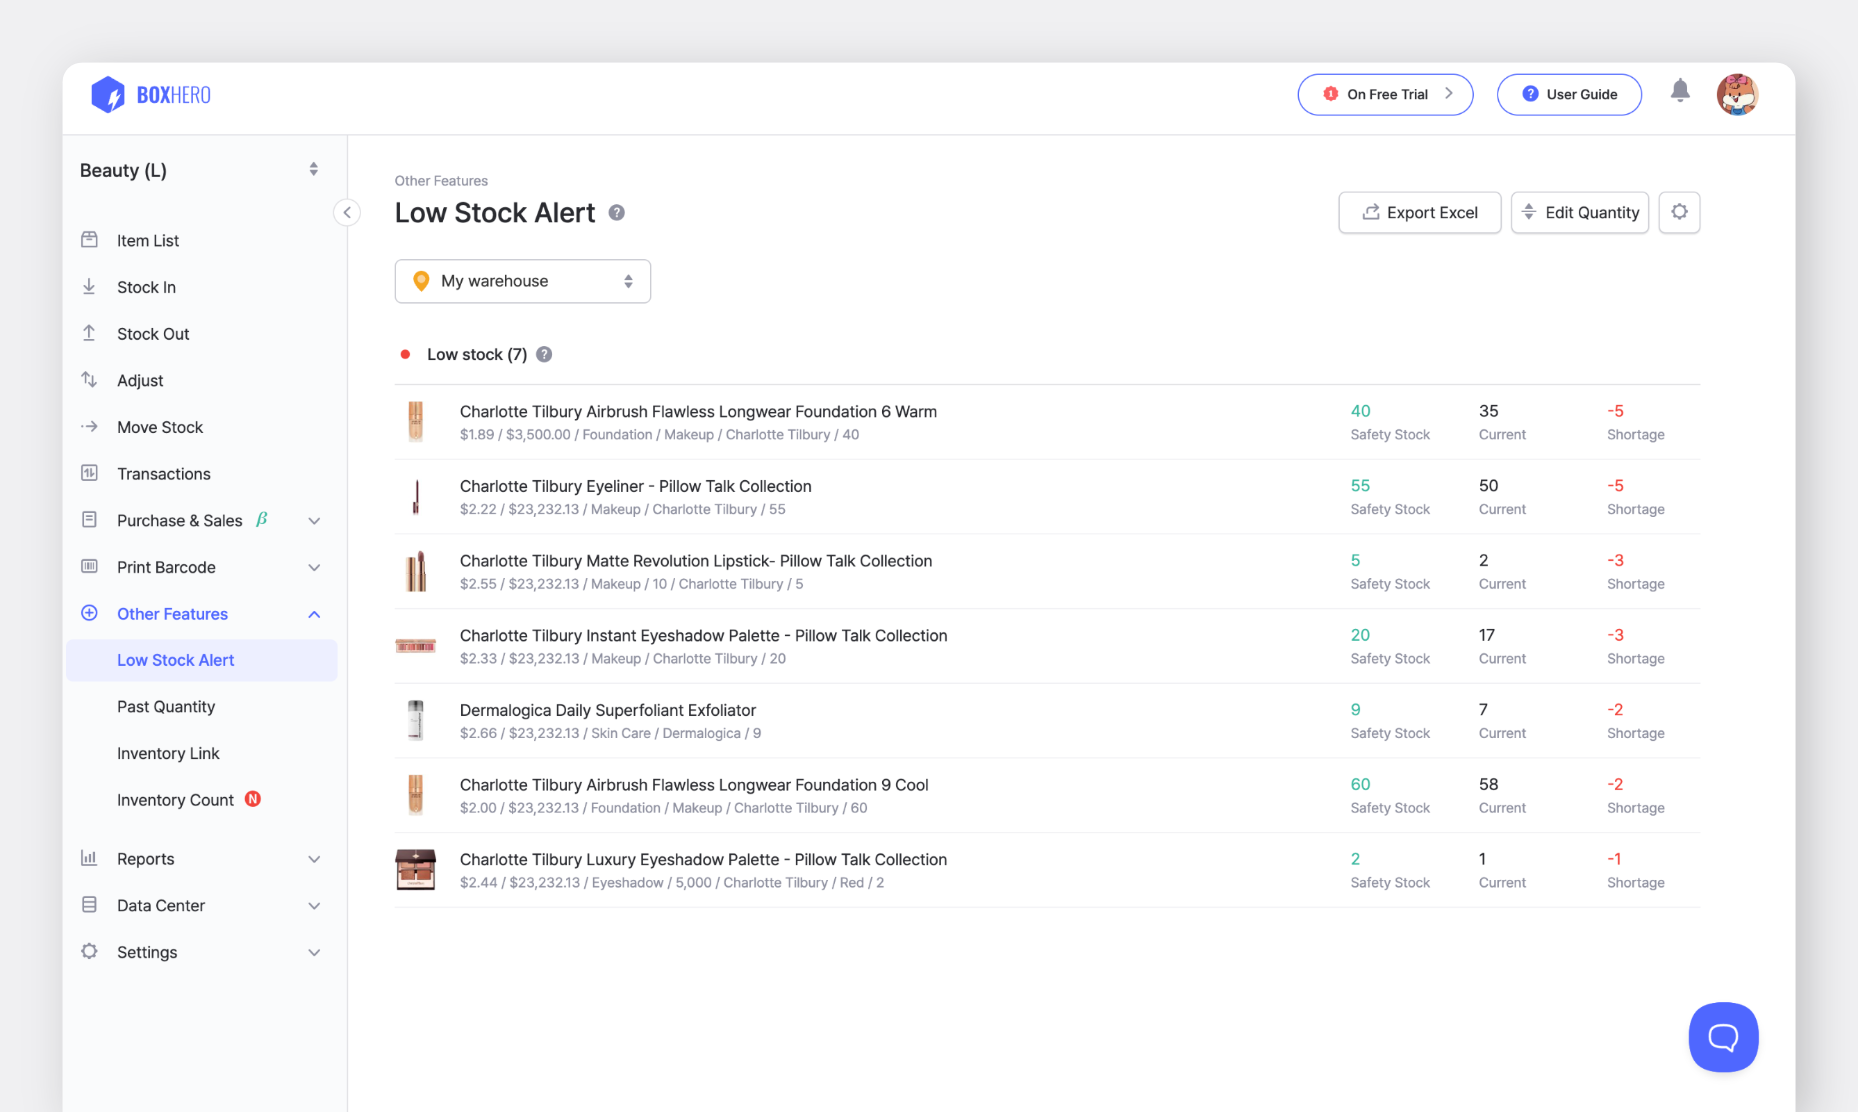Click the help icon beside Low Stock Alert title

point(617,213)
